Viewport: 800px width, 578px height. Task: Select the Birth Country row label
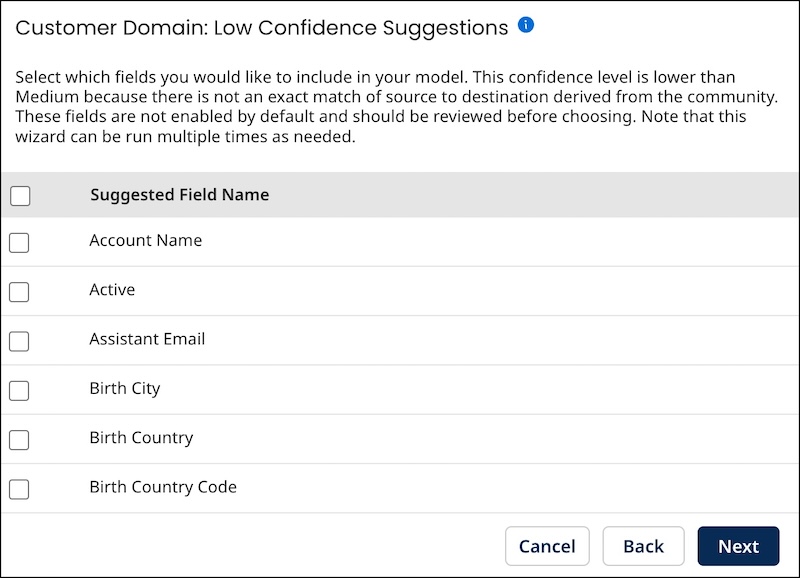[141, 438]
